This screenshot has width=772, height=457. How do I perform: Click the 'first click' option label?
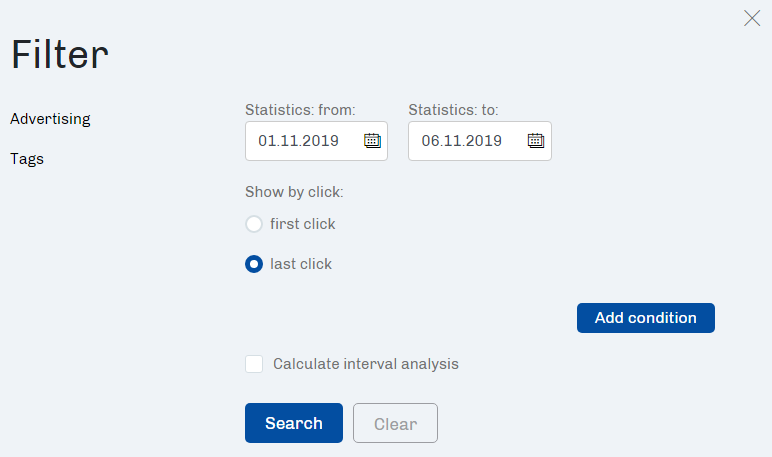click(x=303, y=224)
